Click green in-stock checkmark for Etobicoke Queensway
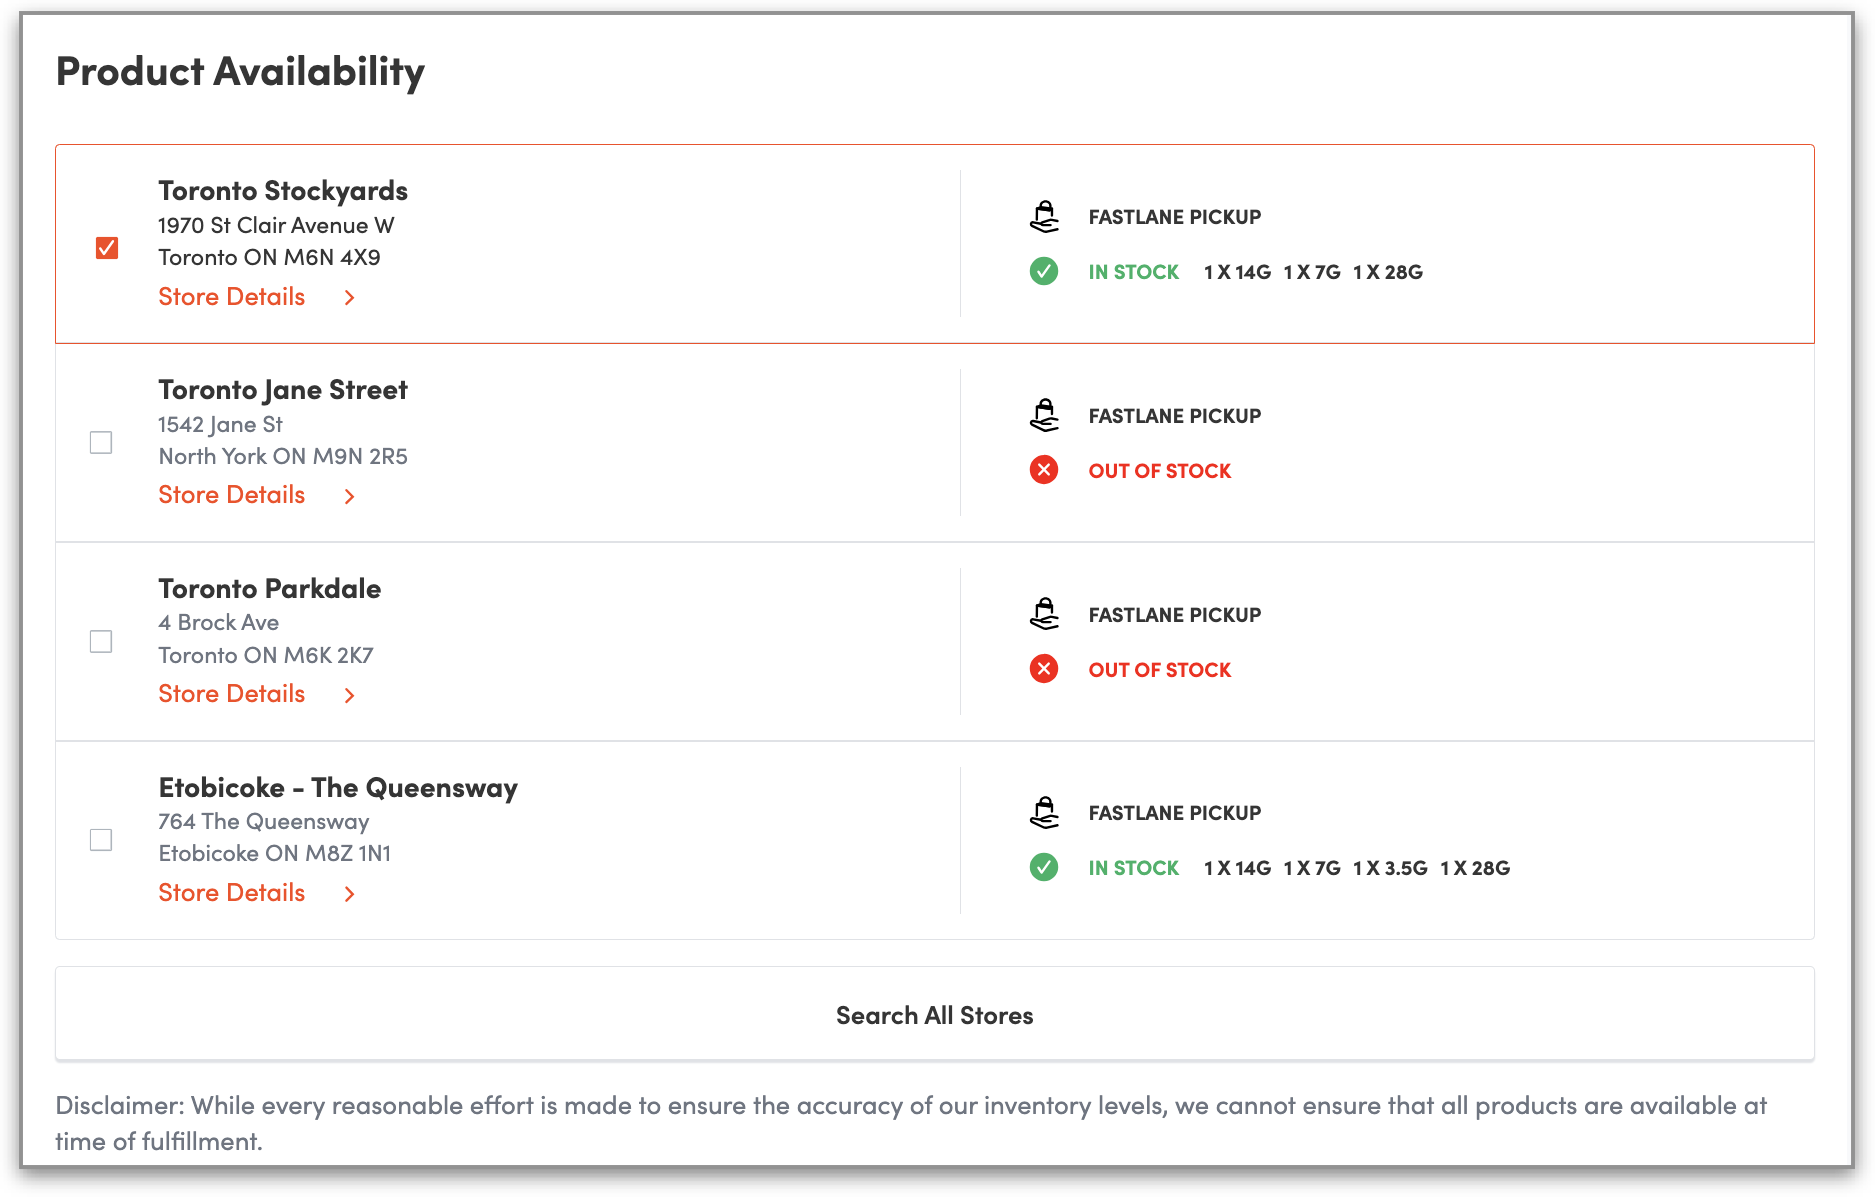 [x=1044, y=867]
